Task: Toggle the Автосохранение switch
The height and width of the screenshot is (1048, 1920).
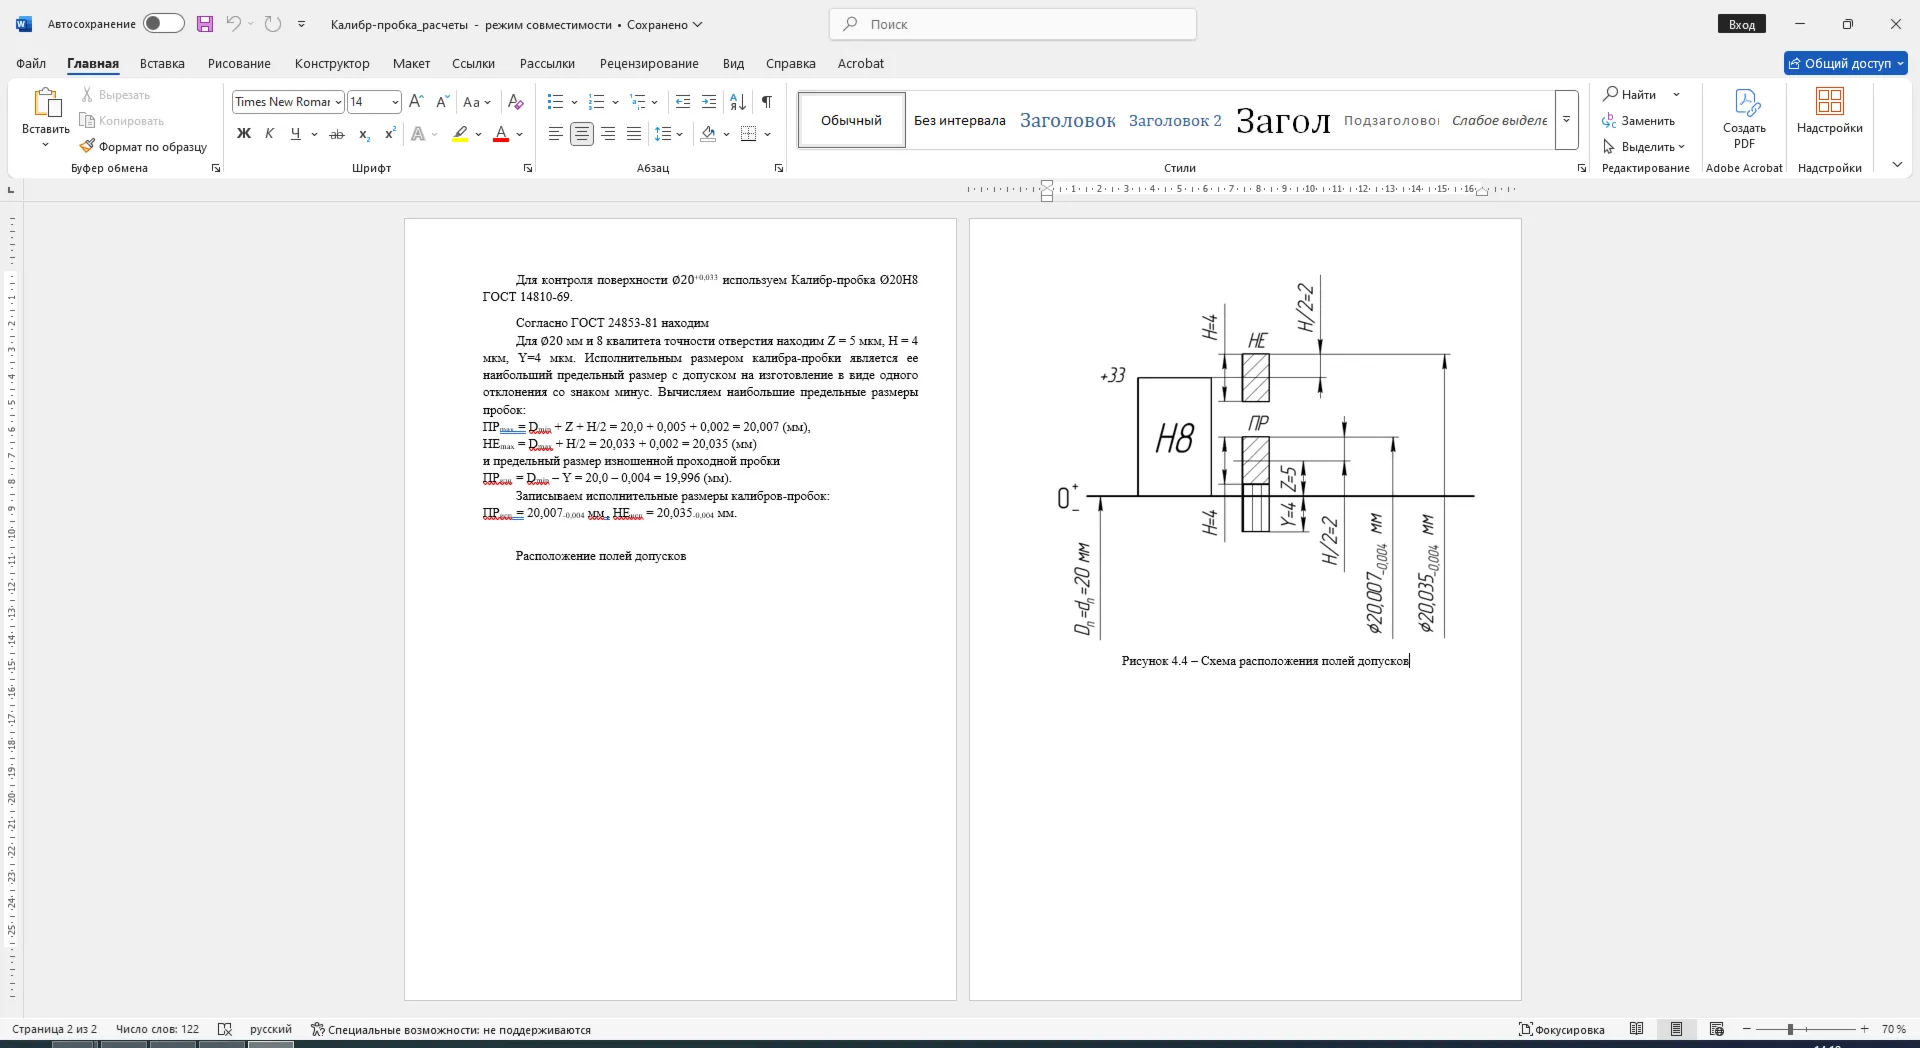Action: point(163,24)
